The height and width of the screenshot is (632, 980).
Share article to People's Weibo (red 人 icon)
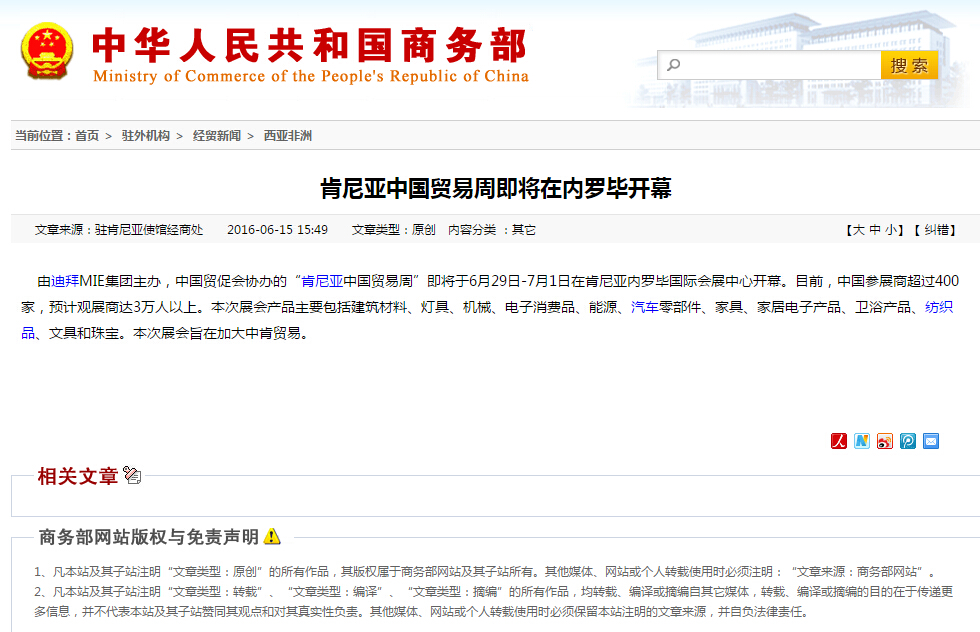click(838, 441)
